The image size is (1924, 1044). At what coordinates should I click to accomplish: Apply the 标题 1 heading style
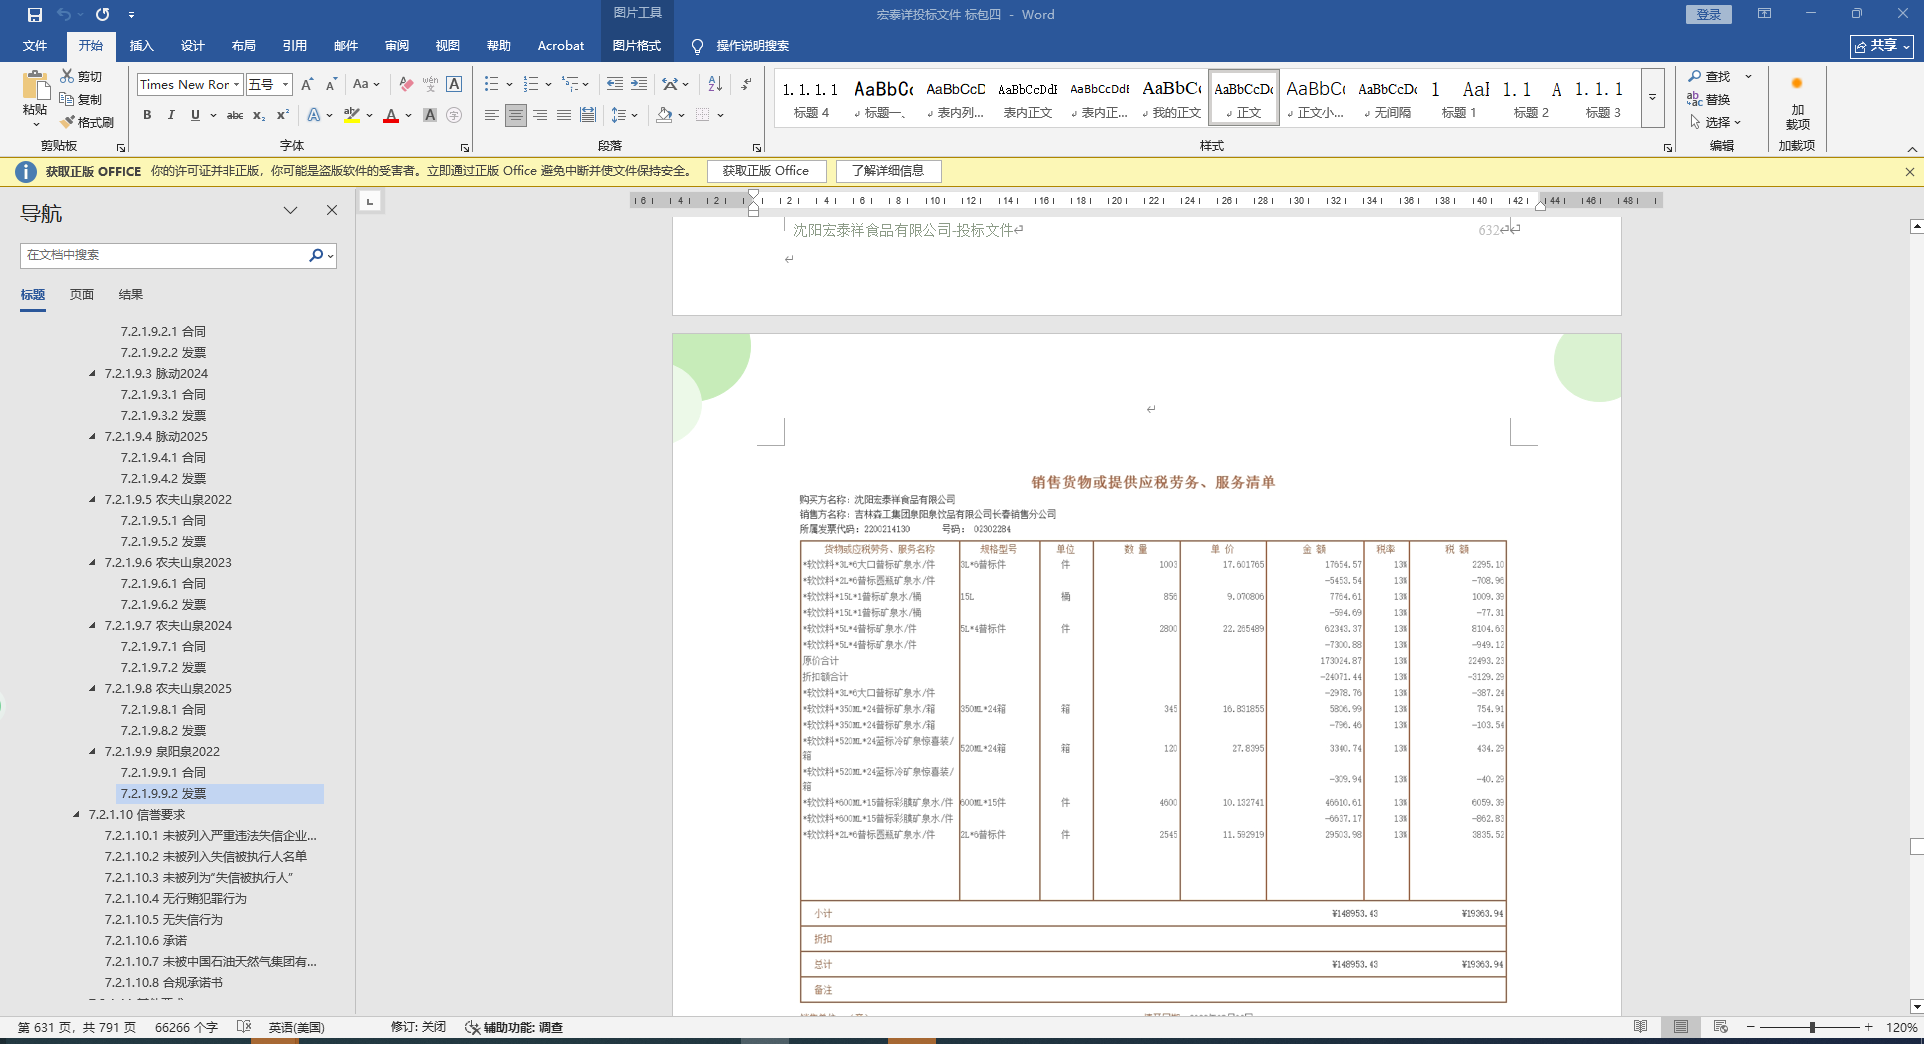[1459, 99]
